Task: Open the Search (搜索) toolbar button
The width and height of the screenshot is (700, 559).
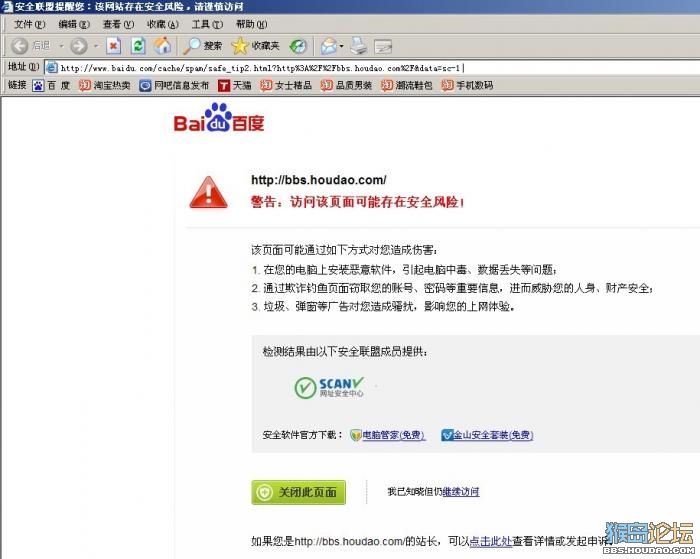Action: 203,46
